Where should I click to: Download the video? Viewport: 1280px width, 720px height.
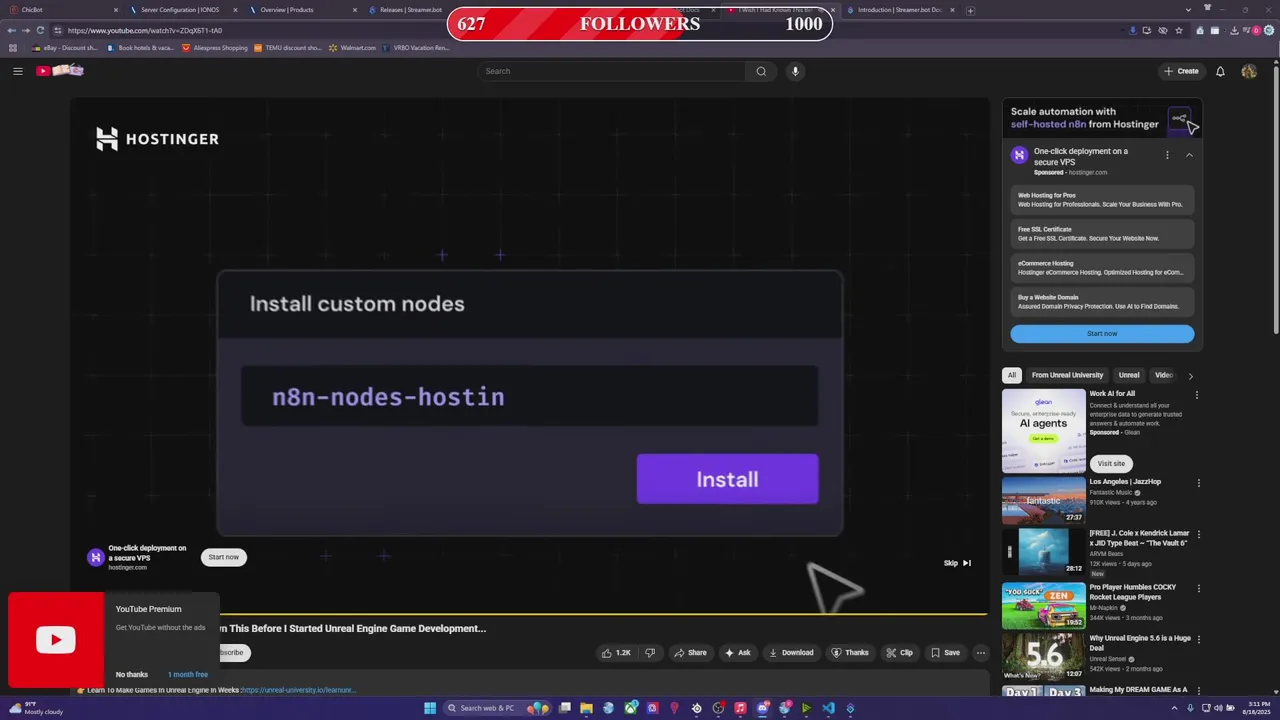[x=790, y=653]
